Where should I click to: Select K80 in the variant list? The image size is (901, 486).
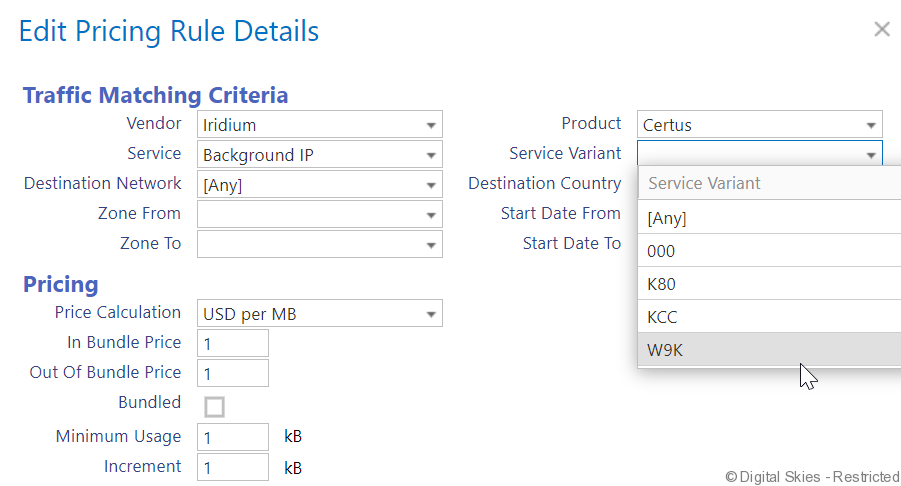point(768,284)
